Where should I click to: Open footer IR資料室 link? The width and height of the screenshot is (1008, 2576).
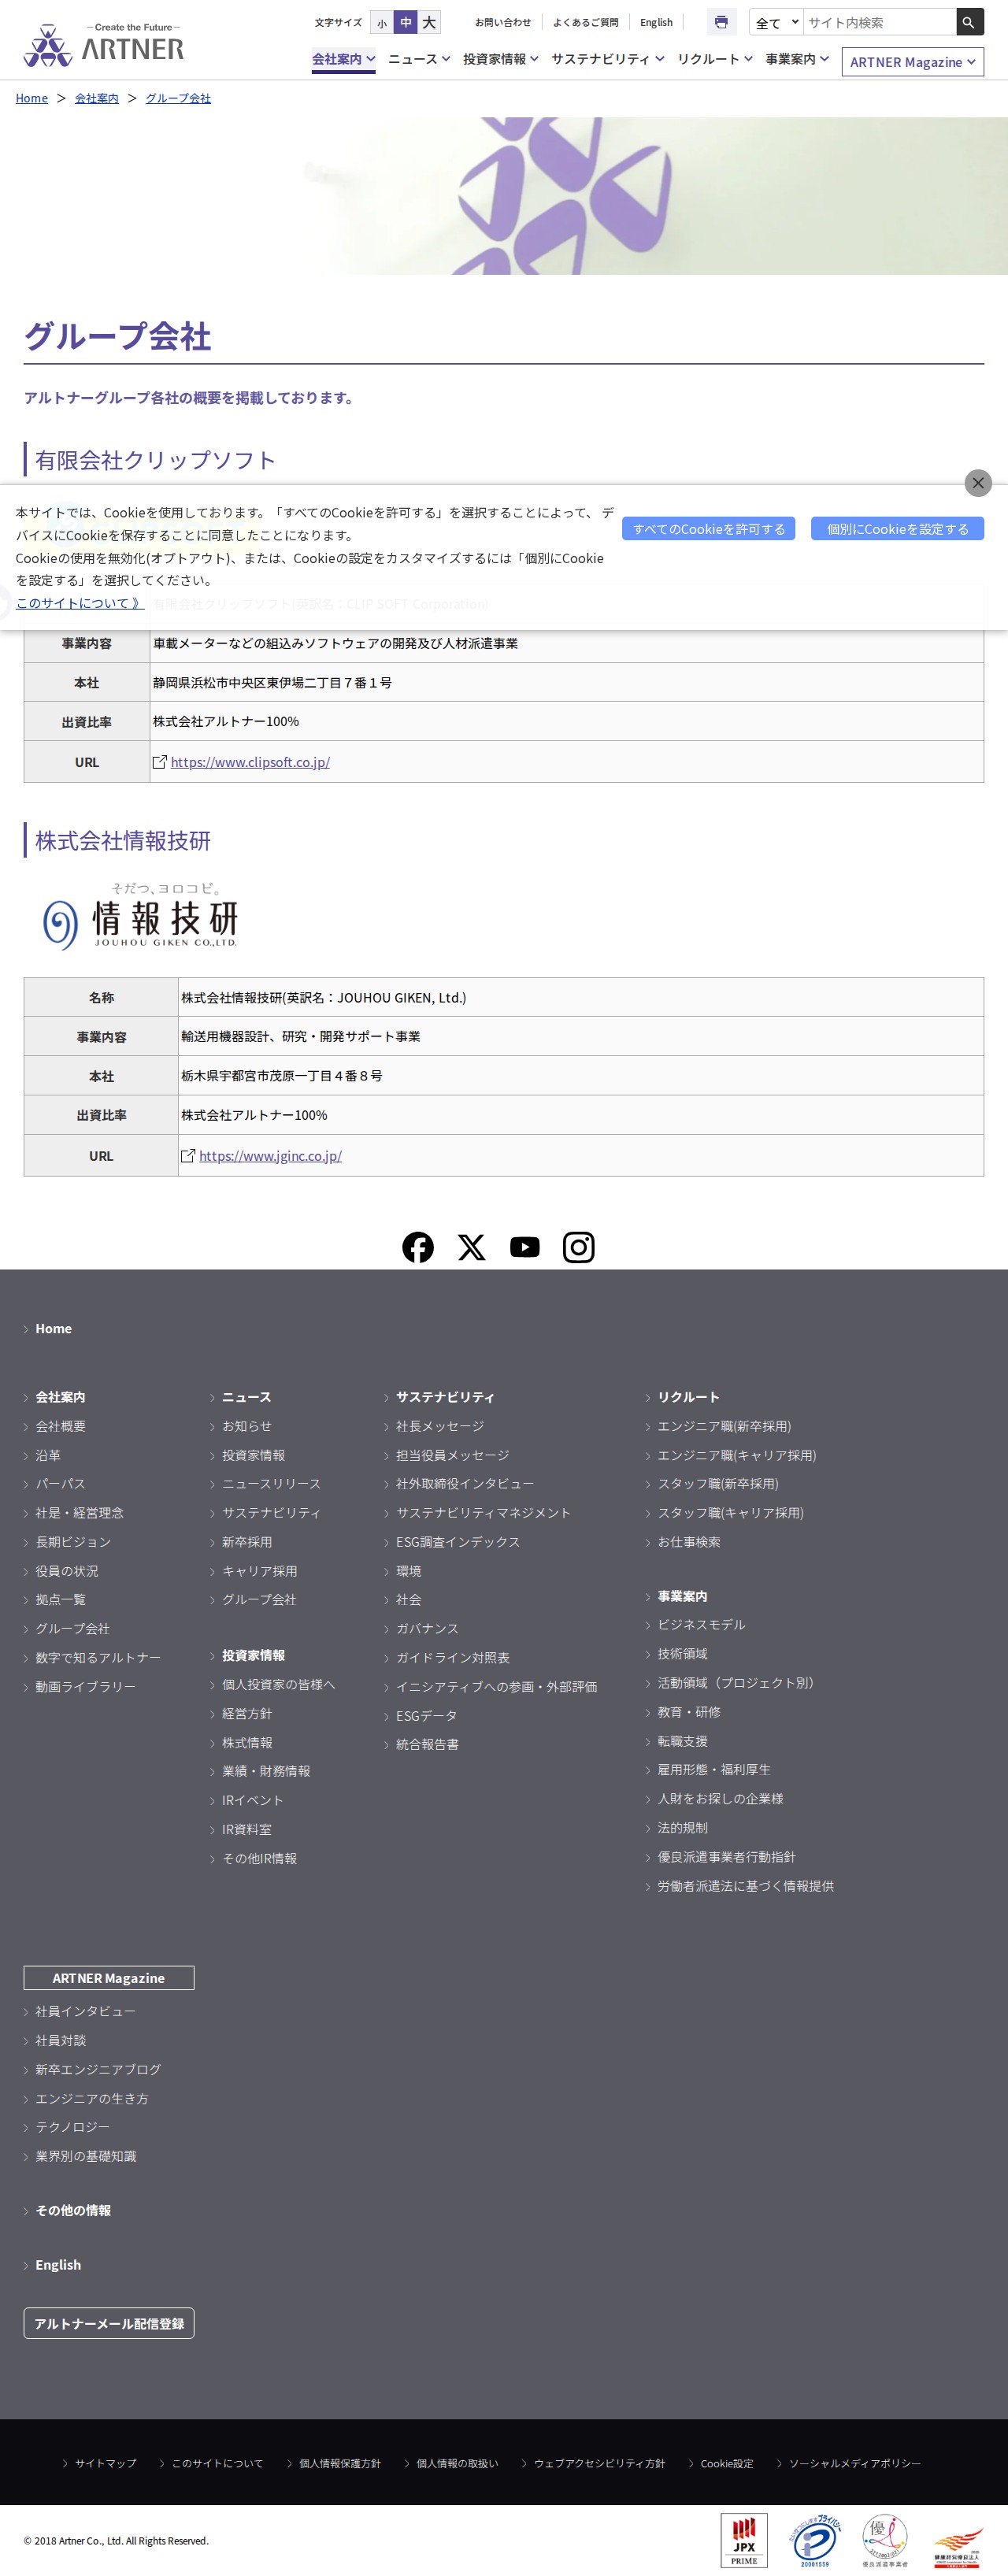(x=247, y=1830)
